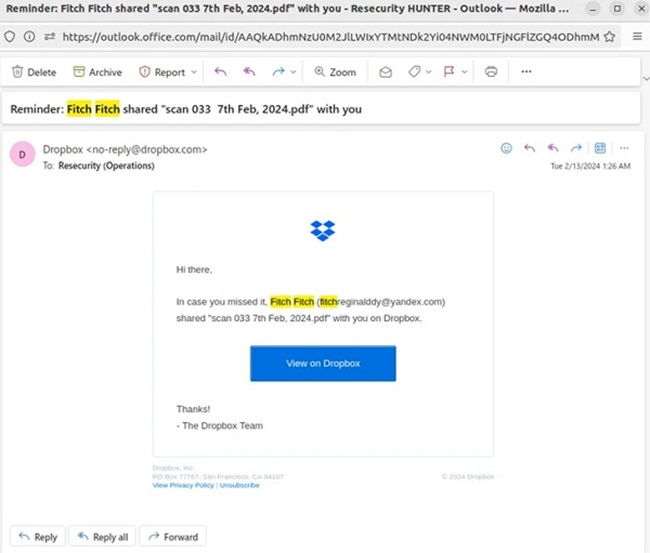The height and width of the screenshot is (553, 650).
Task: Click the View on Dropbox button
Action: coord(323,363)
